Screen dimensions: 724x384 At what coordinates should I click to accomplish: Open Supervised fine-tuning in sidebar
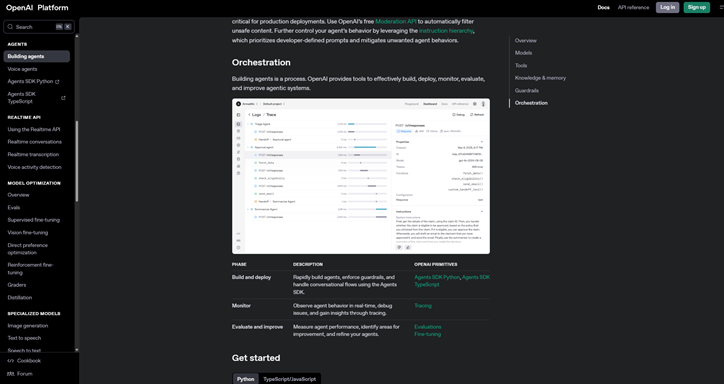[x=33, y=220]
